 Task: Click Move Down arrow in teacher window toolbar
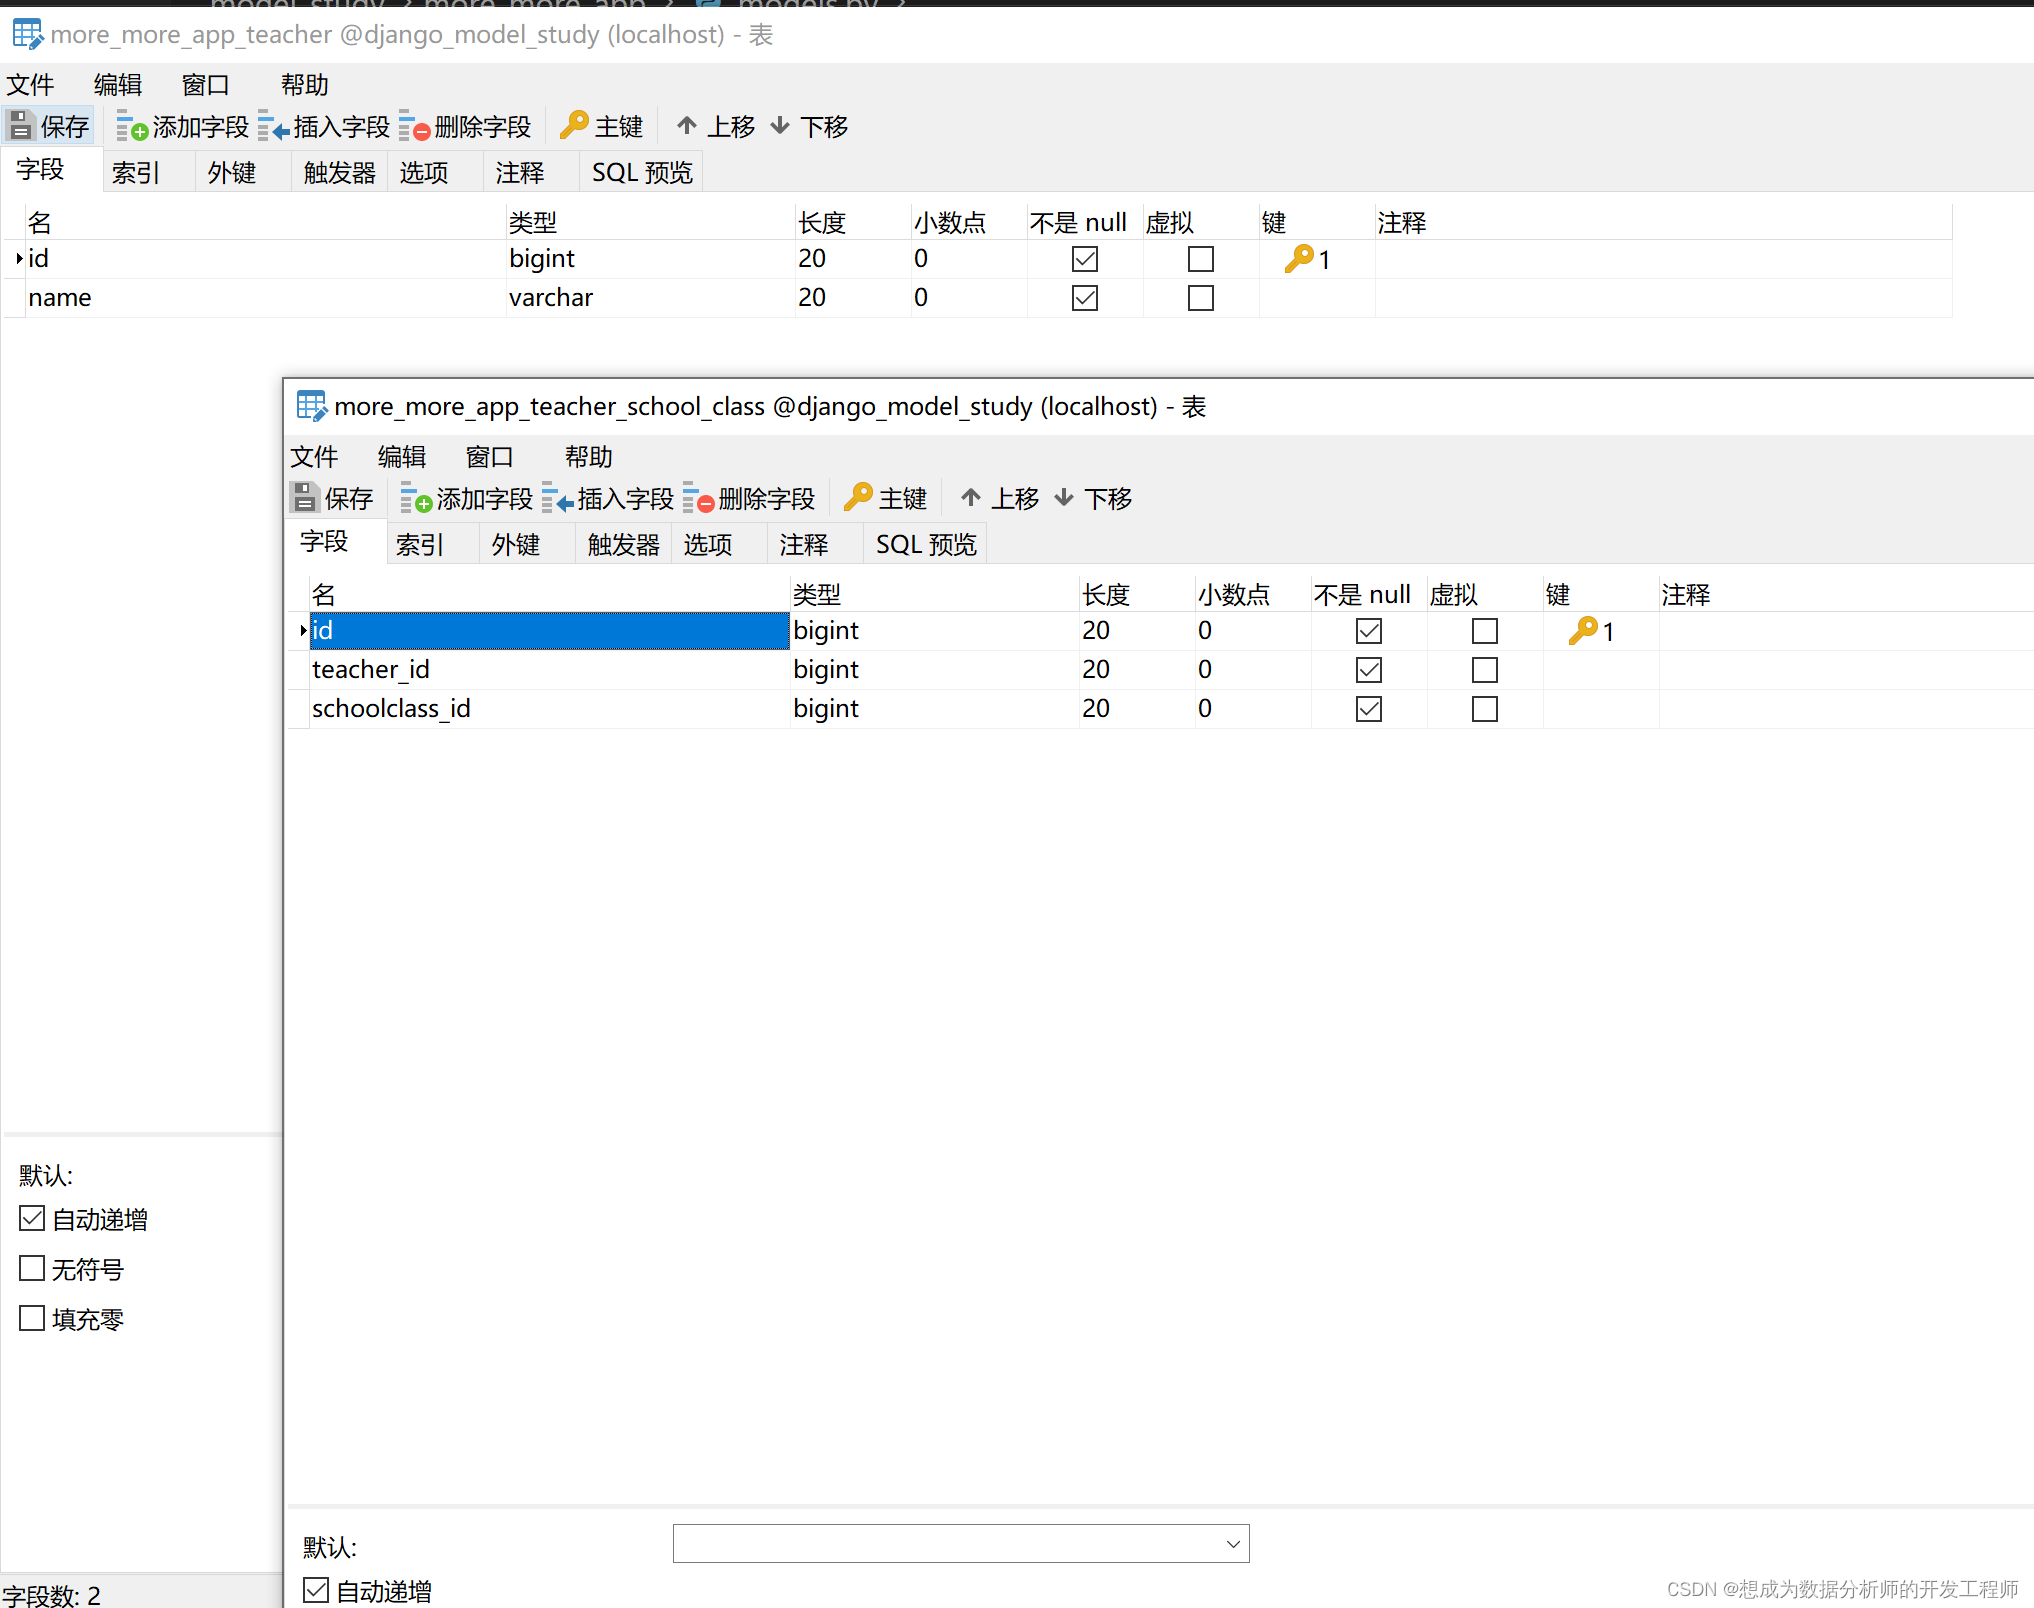tap(780, 126)
